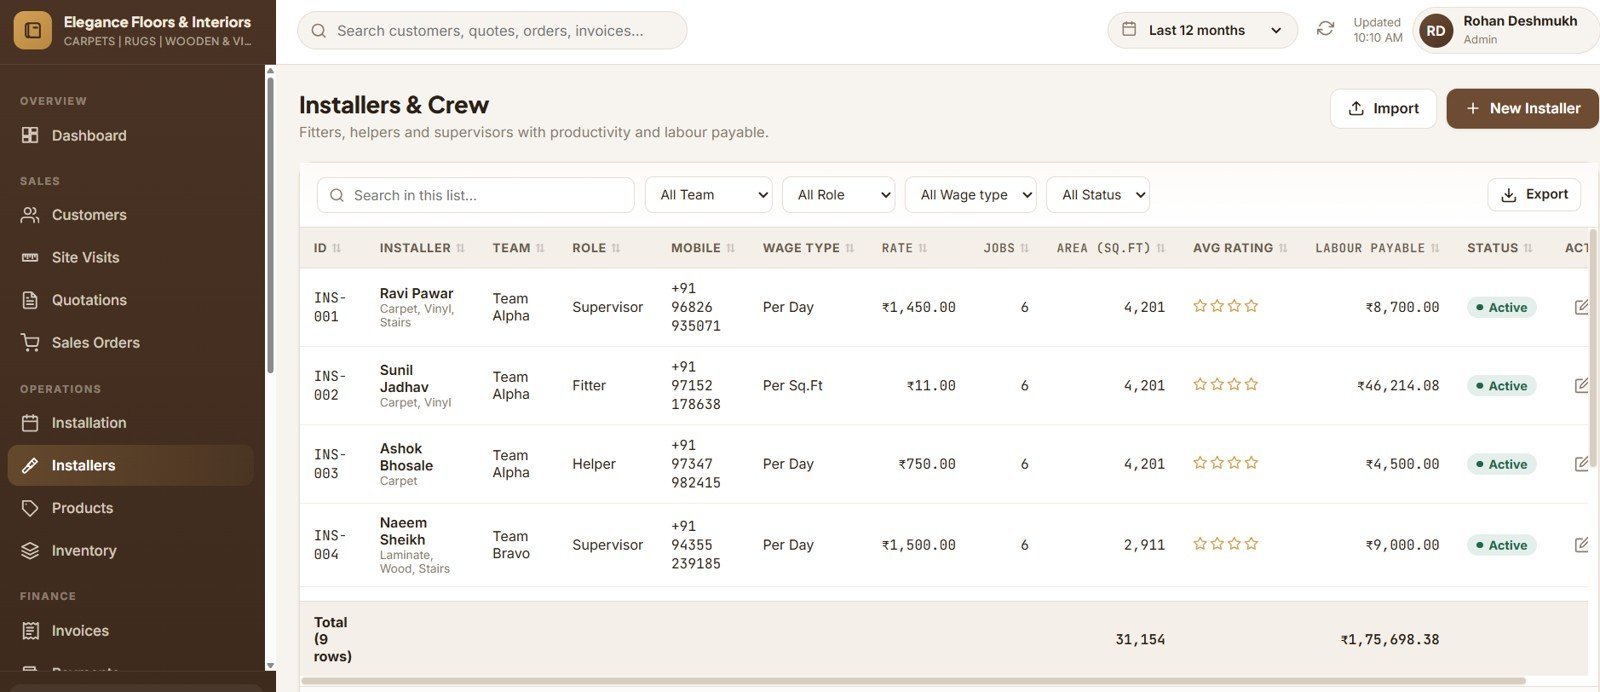1600x692 pixels.
Task: Click the refresh data icon
Action: pos(1325,29)
